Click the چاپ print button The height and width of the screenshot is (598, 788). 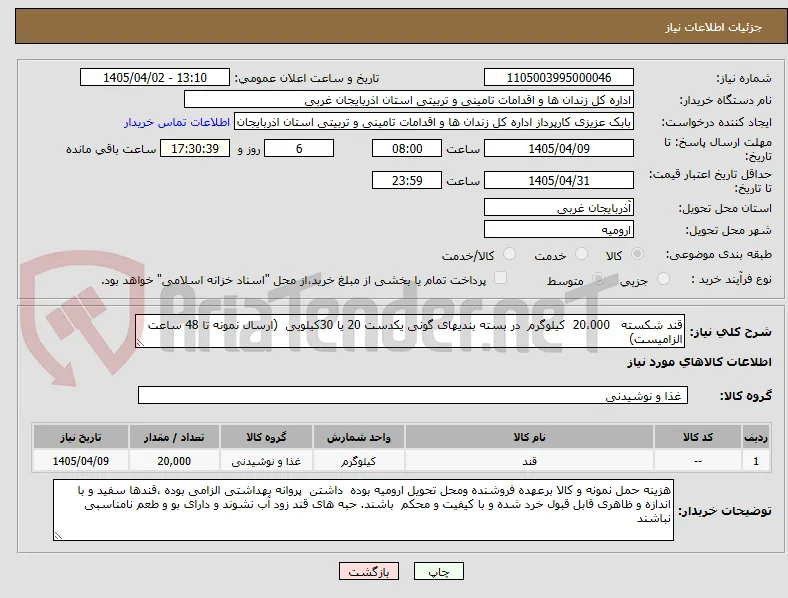pyautogui.click(x=439, y=571)
